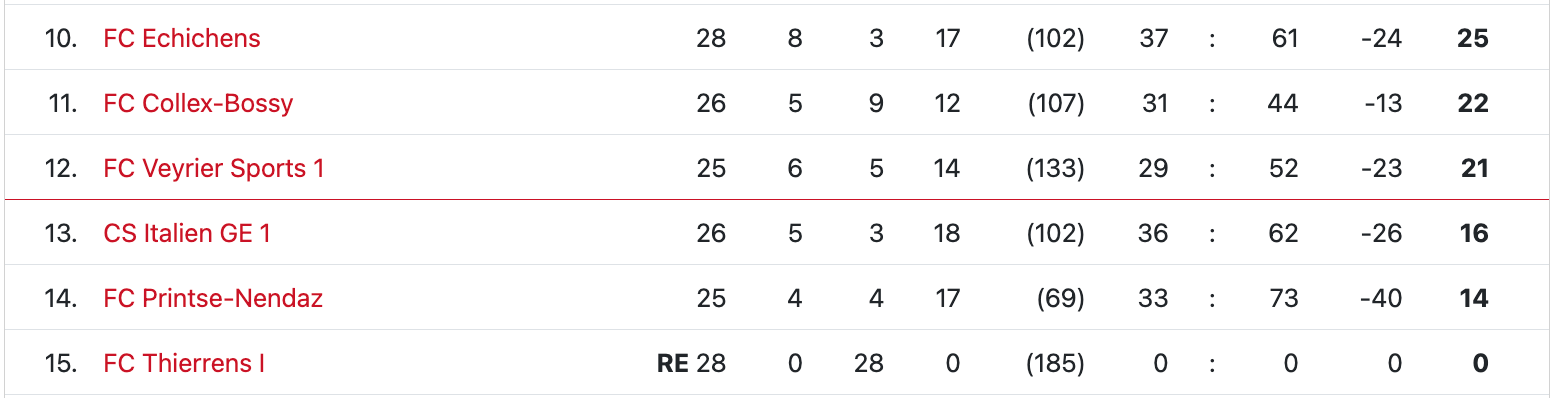Screen dimensions: 1556x398
Task: Open the FC Veyrier Sports 1 link
Action: tap(214, 168)
